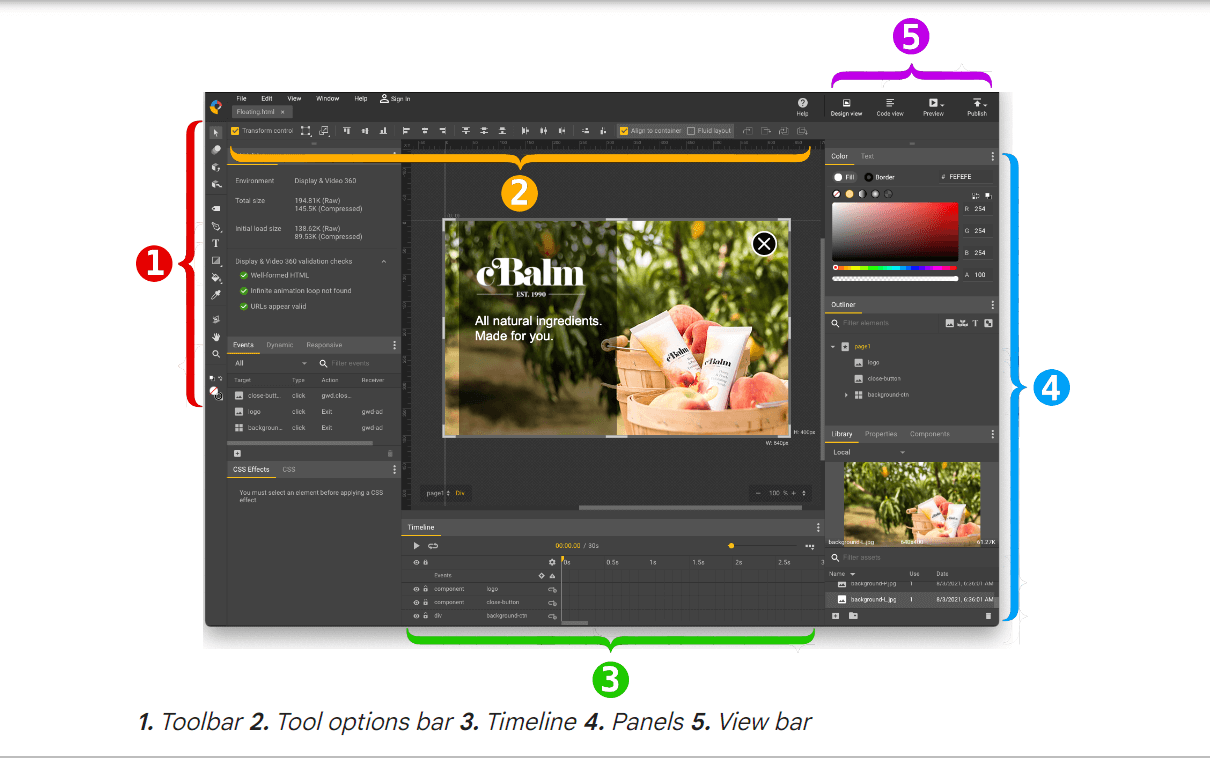Image resolution: width=1210 pixels, height=758 pixels.
Task: Collapse the Display & Video 360 validation checks
Action: [x=384, y=261]
